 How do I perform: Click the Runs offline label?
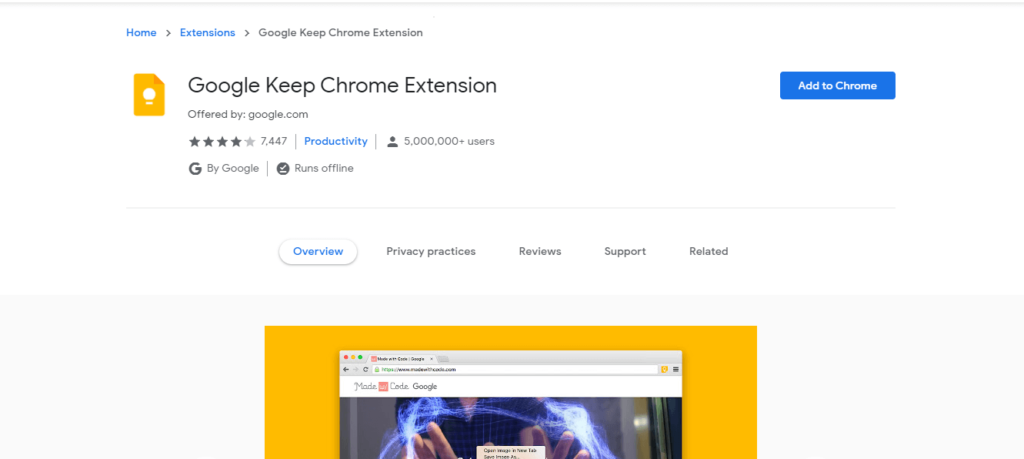point(324,168)
